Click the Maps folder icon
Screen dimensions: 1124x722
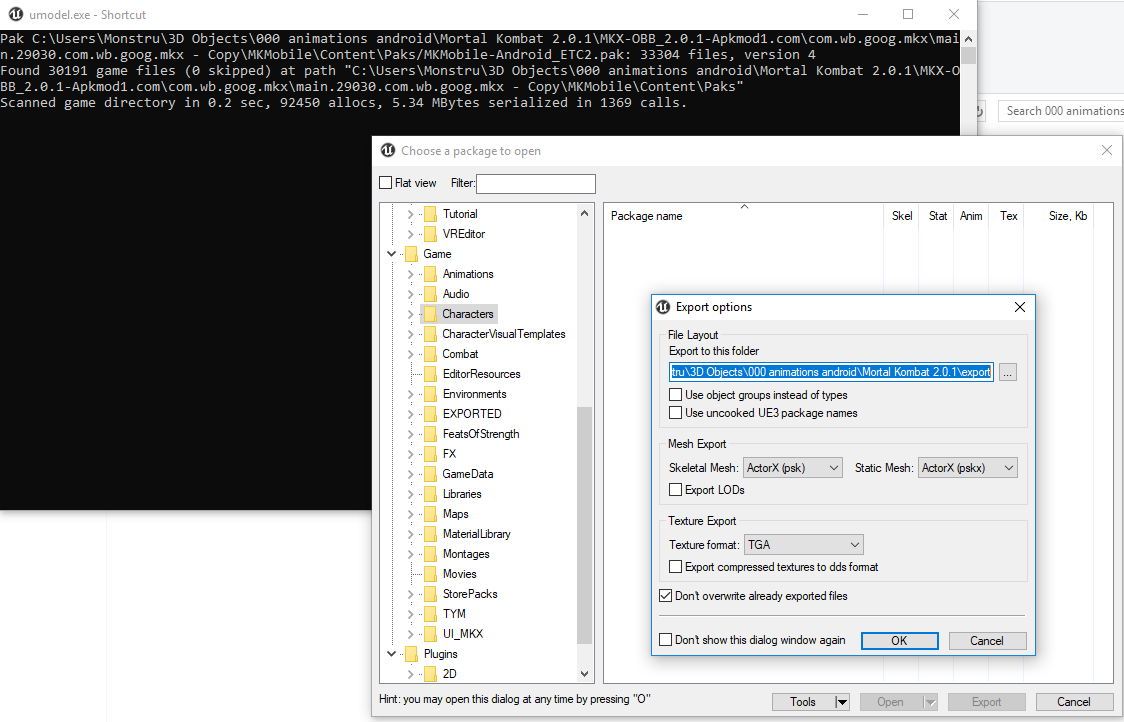[x=430, y=514]
